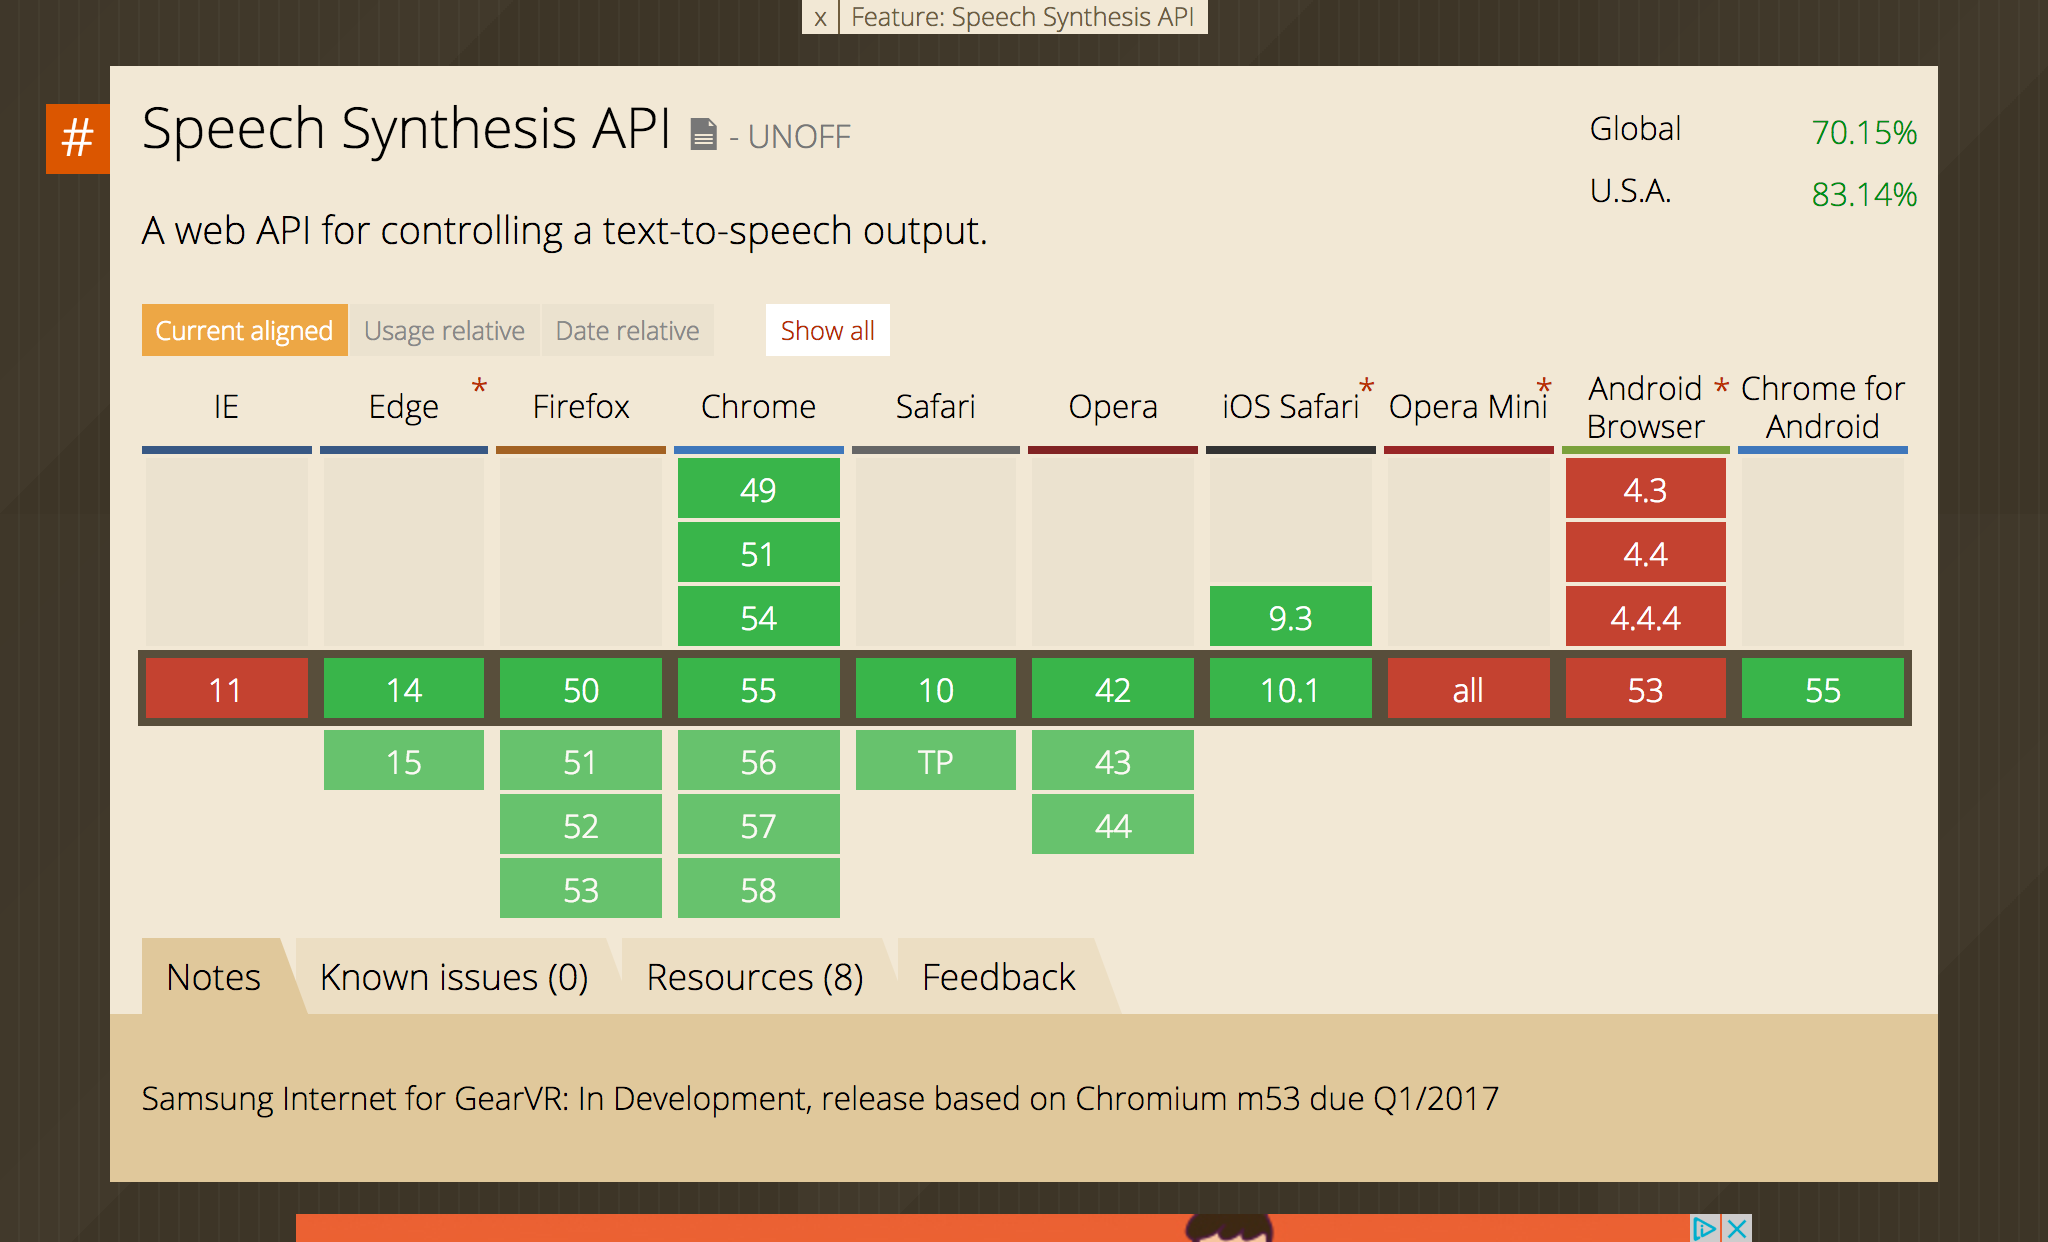The image size is (2048, 1242).
Task: Open the spec document icon beside title
Action: [x=704, y=134]
